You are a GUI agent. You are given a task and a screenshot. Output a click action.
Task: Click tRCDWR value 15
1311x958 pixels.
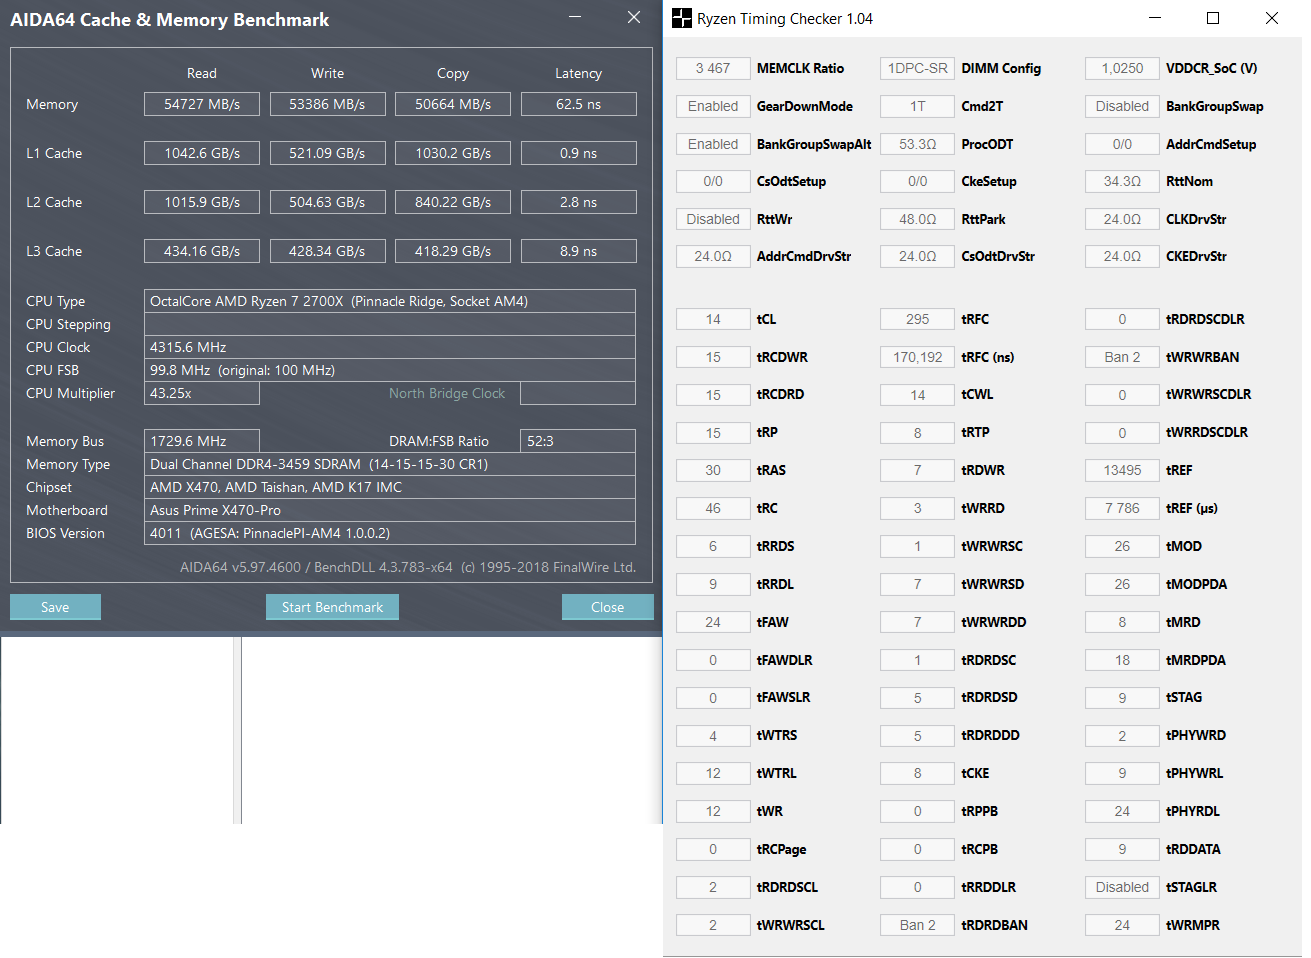[713, 357]
